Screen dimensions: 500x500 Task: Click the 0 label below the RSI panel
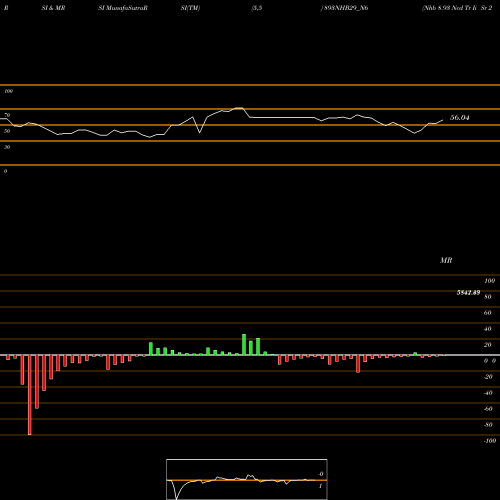coord(5,171)
